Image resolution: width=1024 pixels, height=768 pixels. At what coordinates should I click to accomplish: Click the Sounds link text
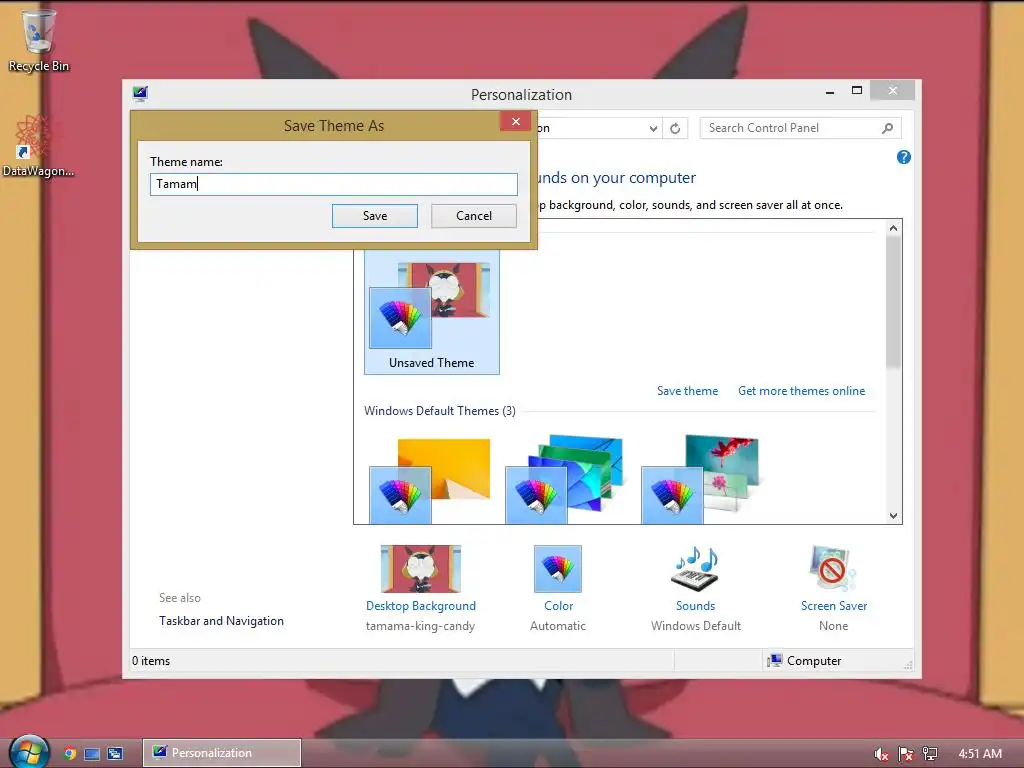coord(696,606)
